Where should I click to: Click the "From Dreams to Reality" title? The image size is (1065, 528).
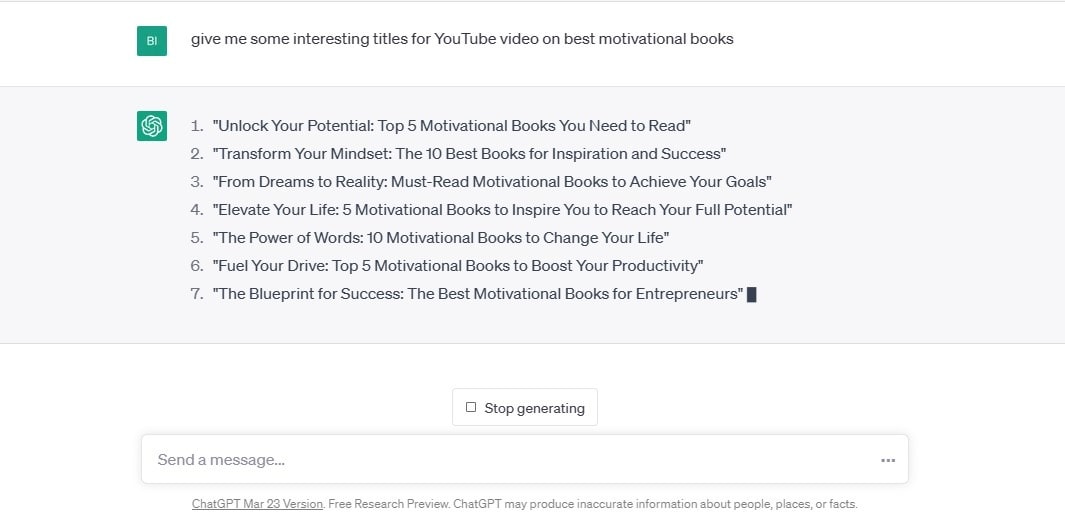[x=492, y=182]
